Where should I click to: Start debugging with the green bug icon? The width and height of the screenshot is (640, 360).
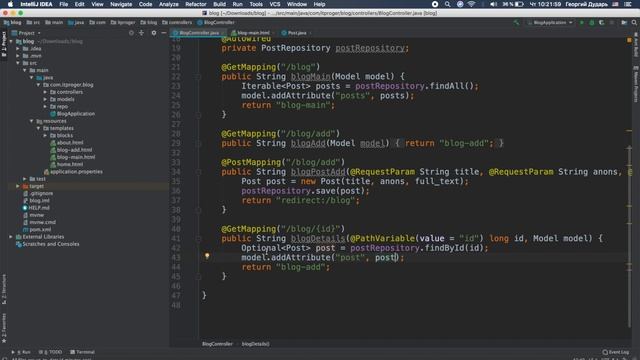coord(591,22)
